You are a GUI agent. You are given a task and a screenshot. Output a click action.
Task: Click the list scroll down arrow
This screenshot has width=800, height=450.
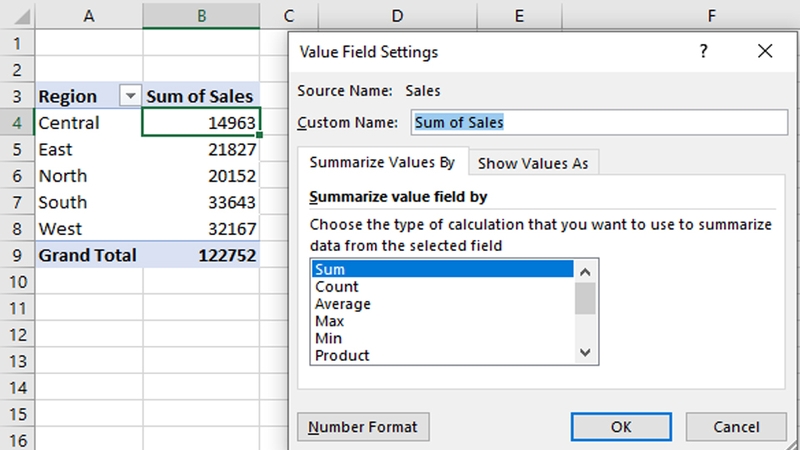585,352
